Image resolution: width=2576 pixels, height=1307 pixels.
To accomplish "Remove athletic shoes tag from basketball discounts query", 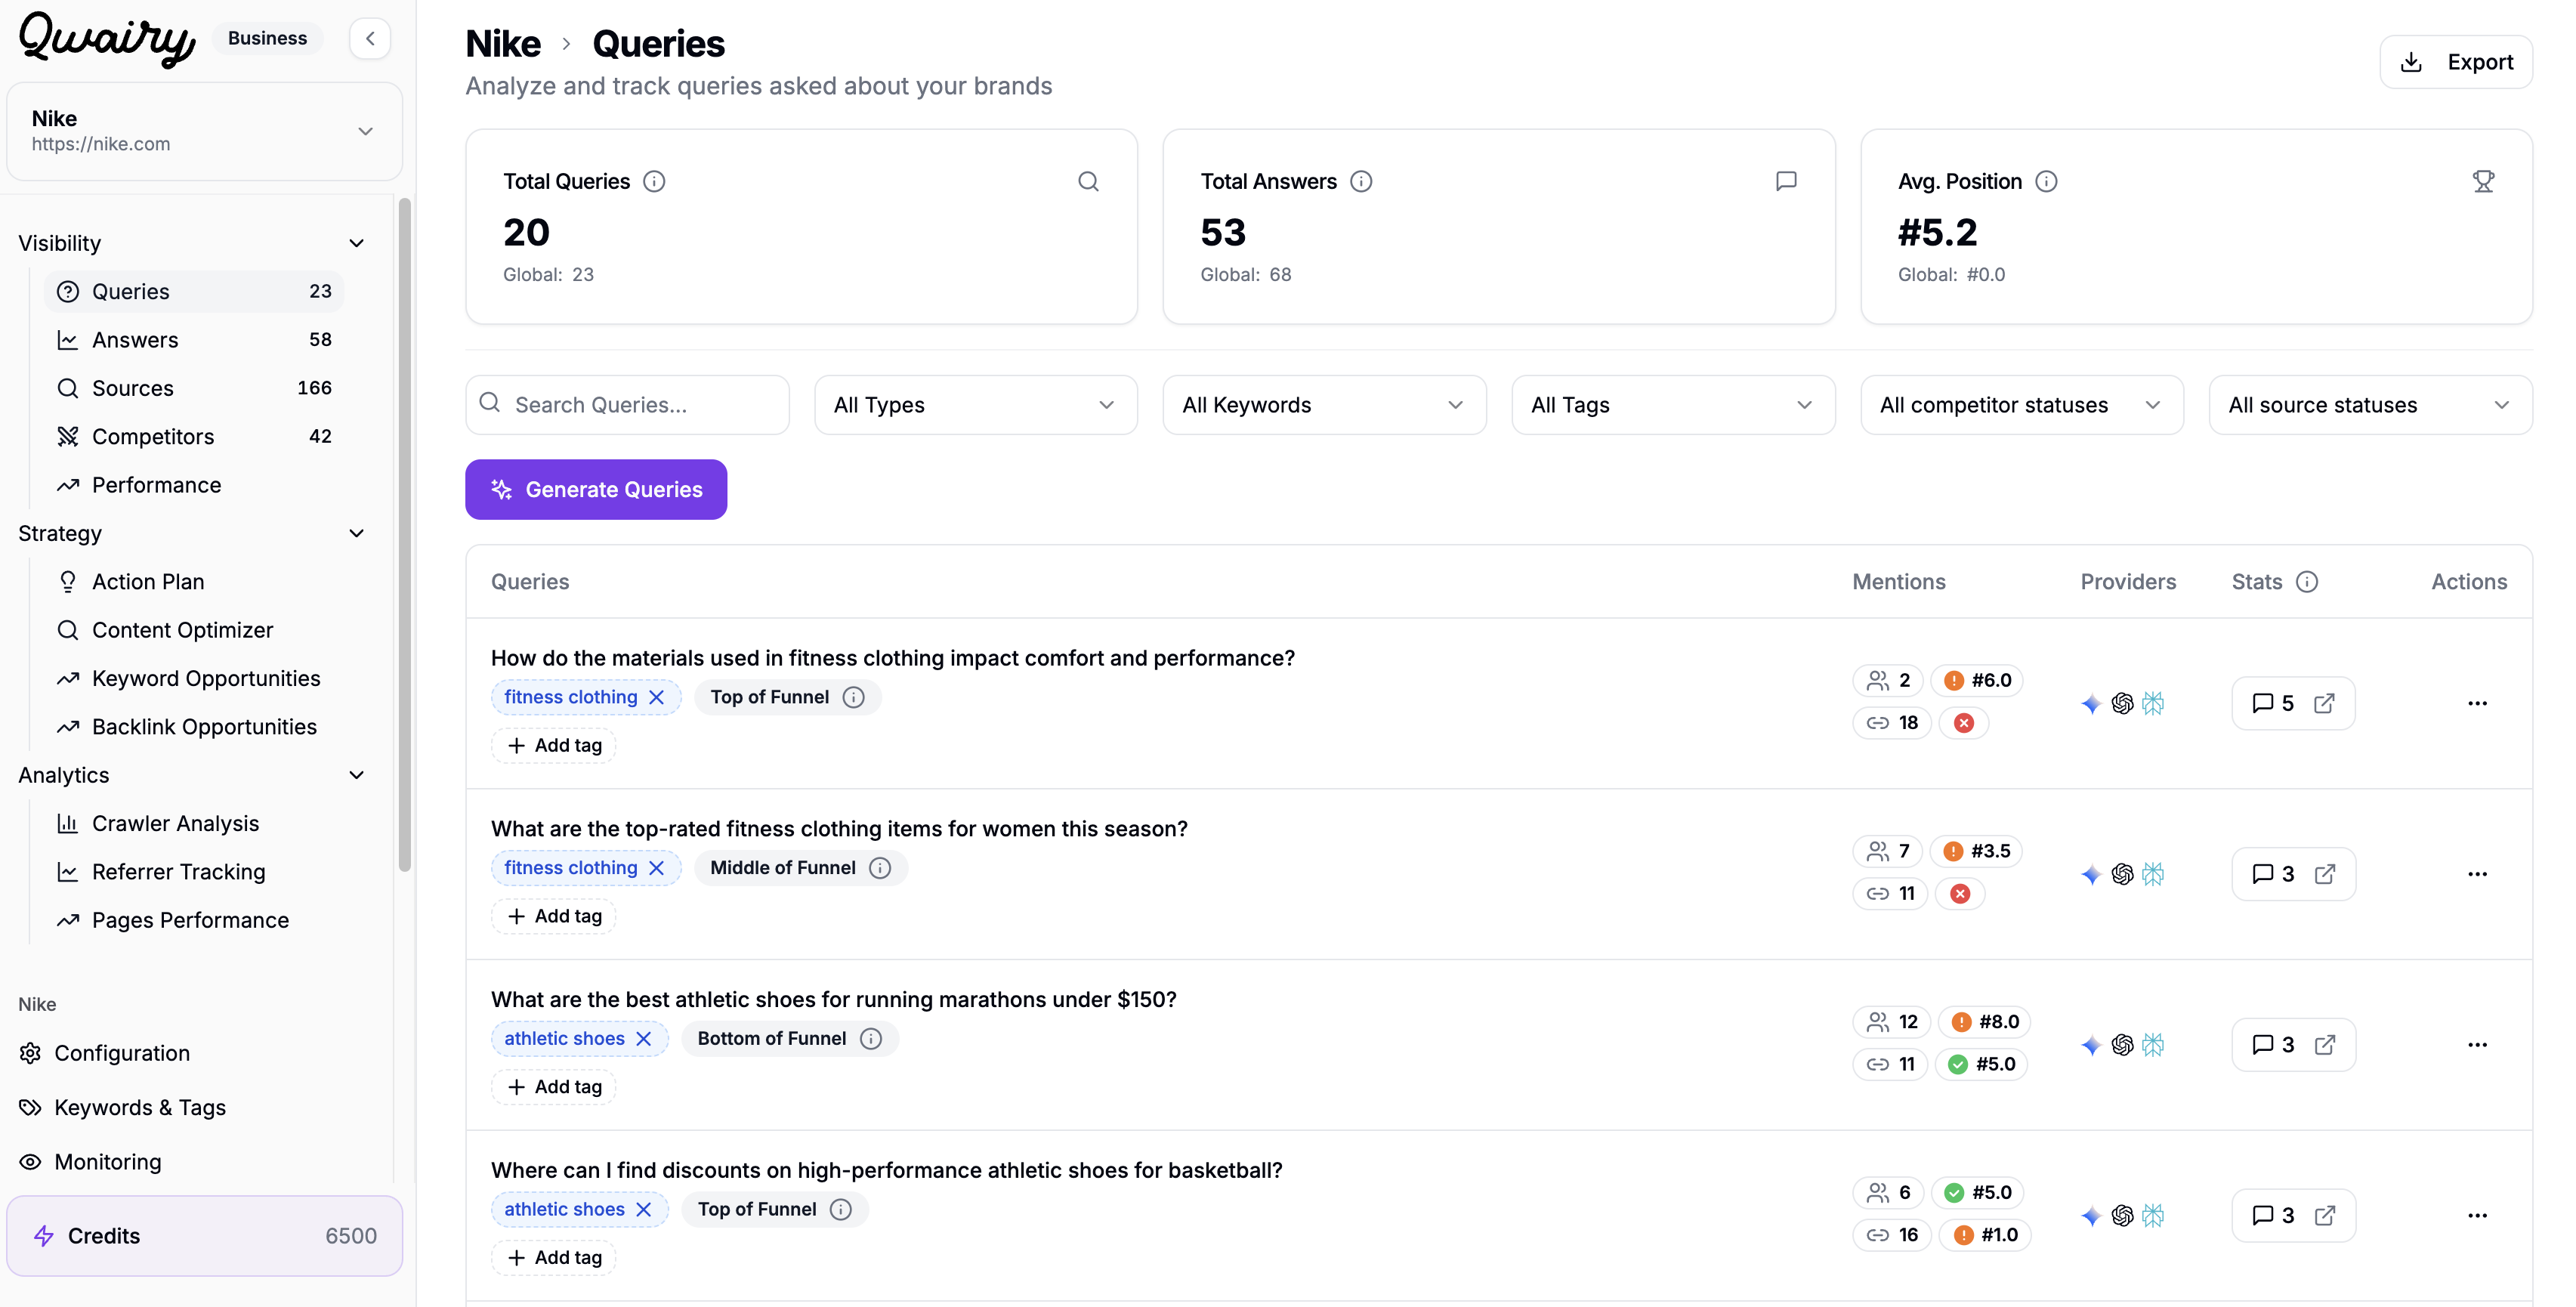I will [x=644, y=1210].
